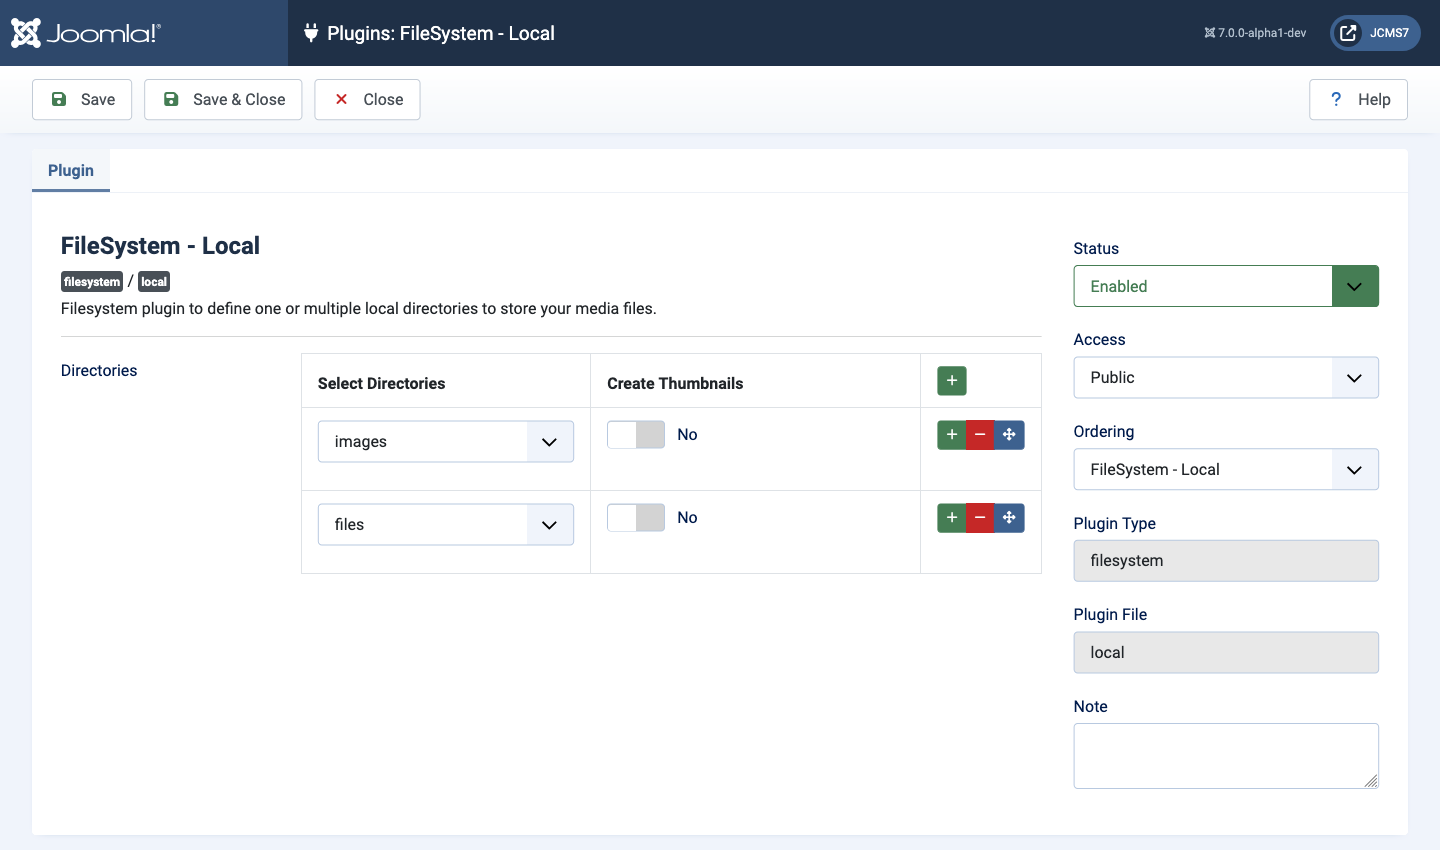Click the Select Directories column header

381,384
